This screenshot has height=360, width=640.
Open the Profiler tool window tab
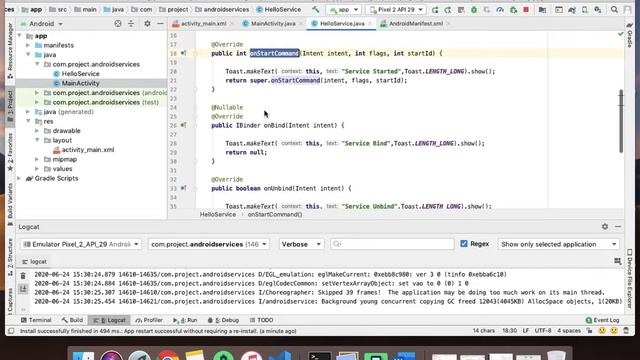point(149,320)
